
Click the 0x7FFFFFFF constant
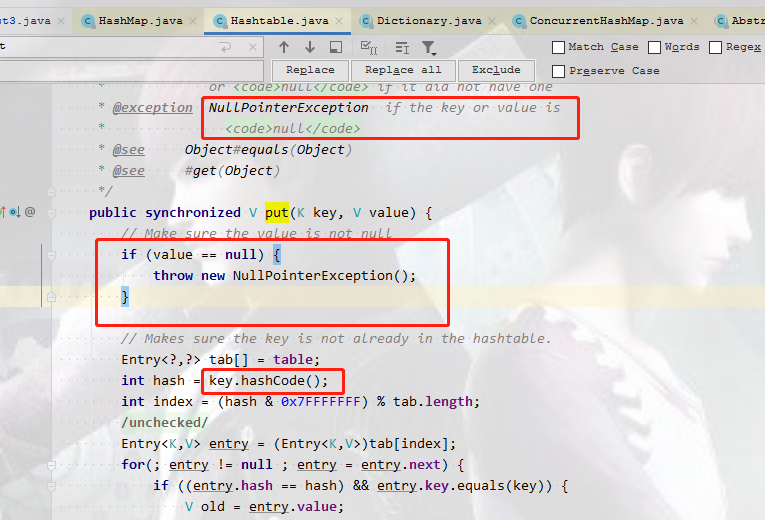click(x=321, y=401)
